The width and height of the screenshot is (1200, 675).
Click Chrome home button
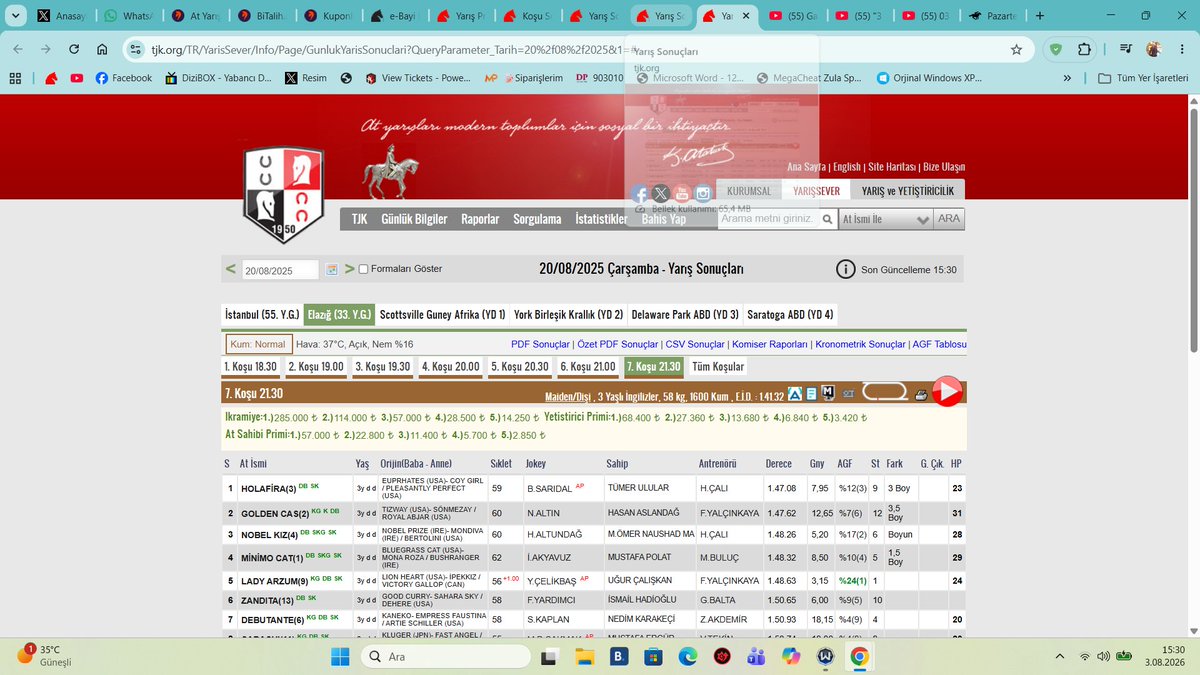coord(102,49)
